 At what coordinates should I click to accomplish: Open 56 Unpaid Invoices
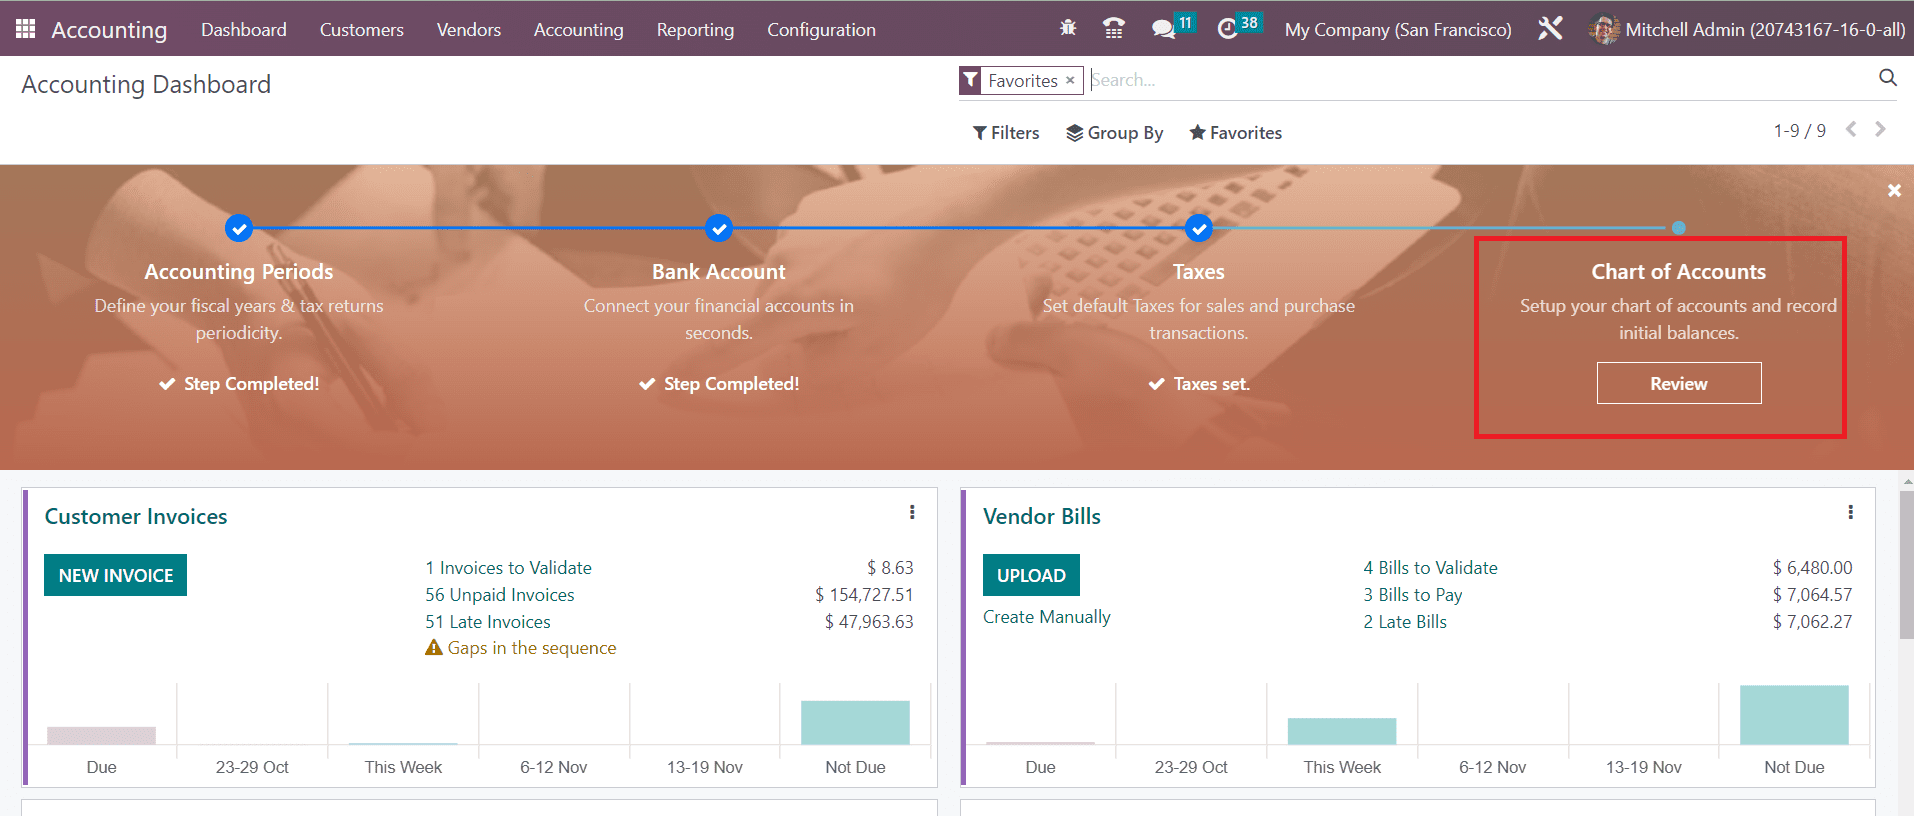point(500,595)
